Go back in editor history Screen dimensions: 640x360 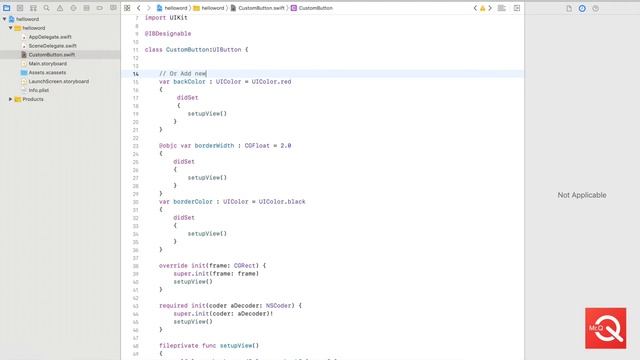tap(139, 8)
